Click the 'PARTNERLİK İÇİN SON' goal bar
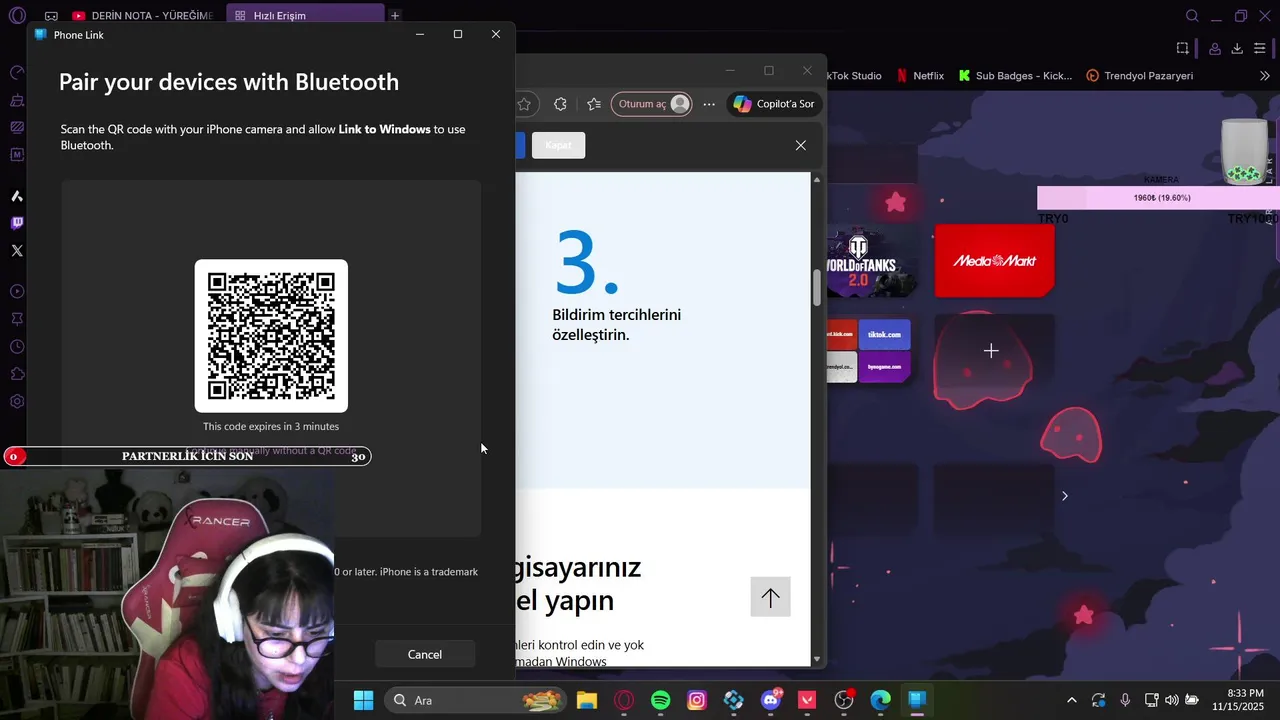The height and width of the screenshot is (720, 1280). coord(187,456)
